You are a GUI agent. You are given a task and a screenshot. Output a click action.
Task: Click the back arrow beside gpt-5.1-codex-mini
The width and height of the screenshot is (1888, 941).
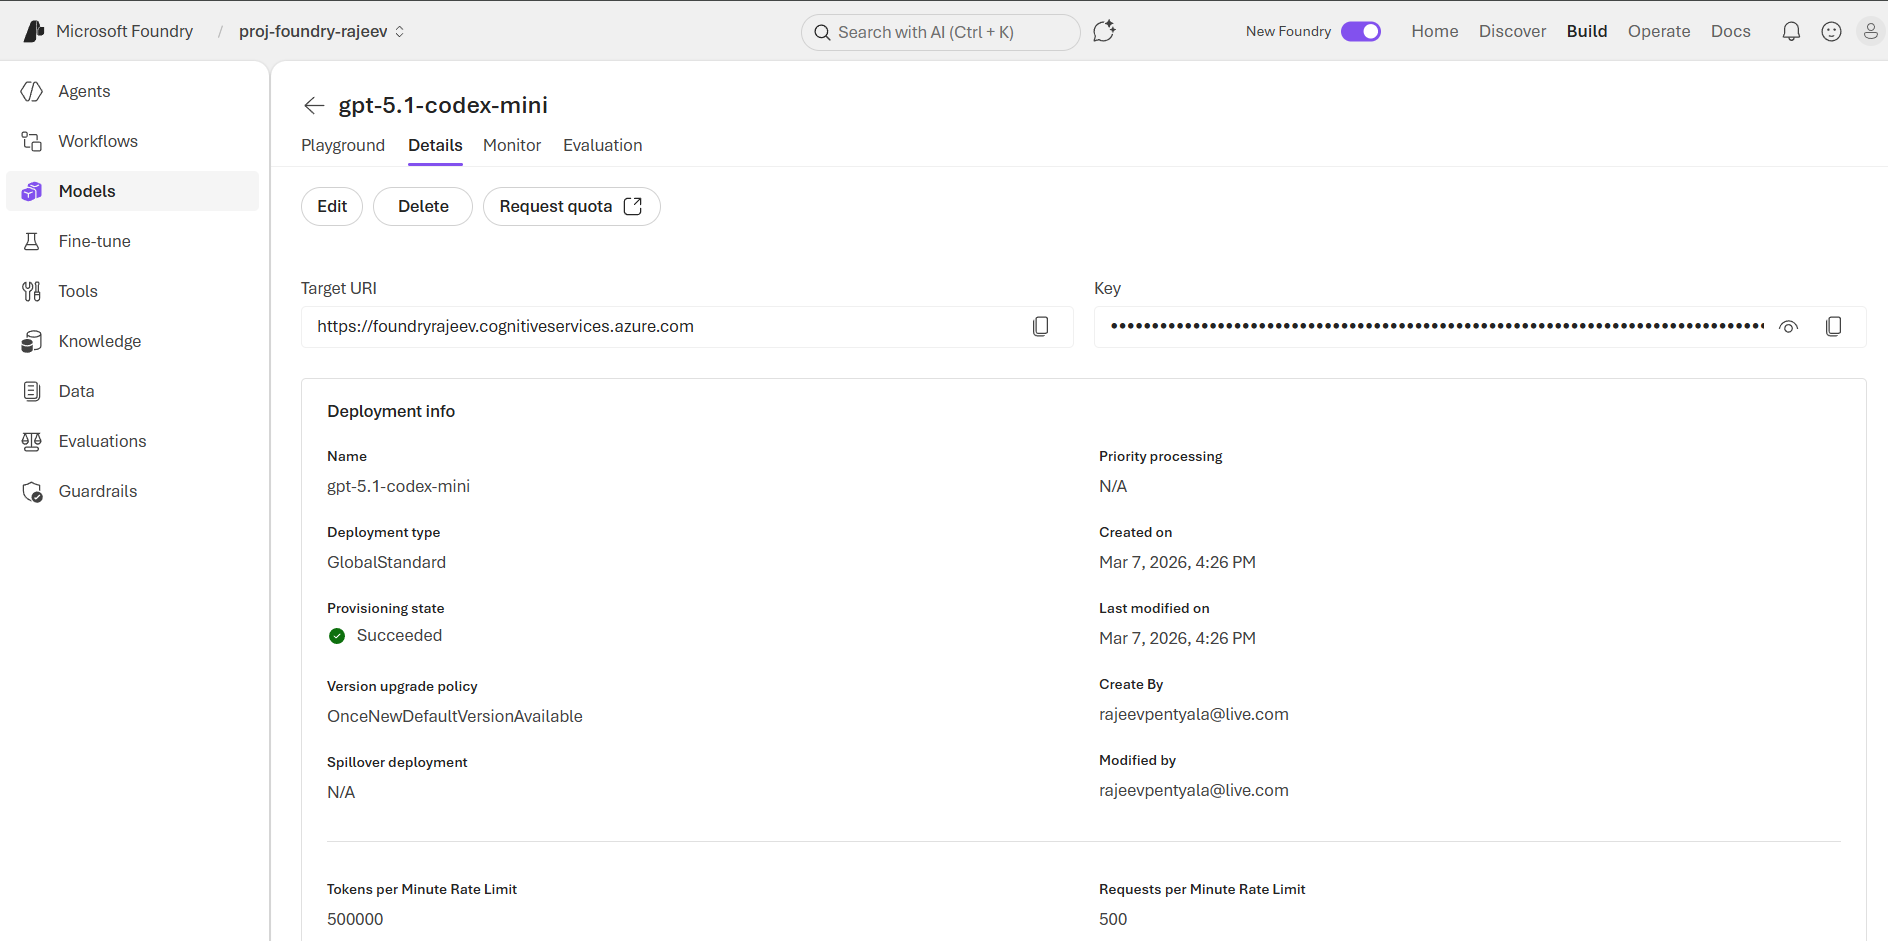[x=314, y=106]
